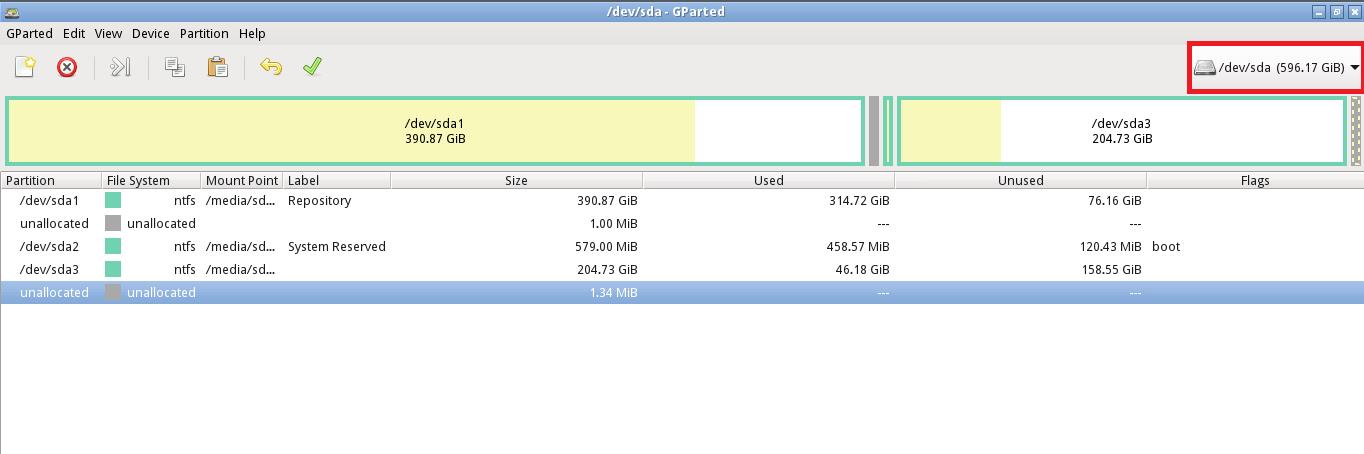Click the Resize/Move toolbar icon

click(120, 67)
